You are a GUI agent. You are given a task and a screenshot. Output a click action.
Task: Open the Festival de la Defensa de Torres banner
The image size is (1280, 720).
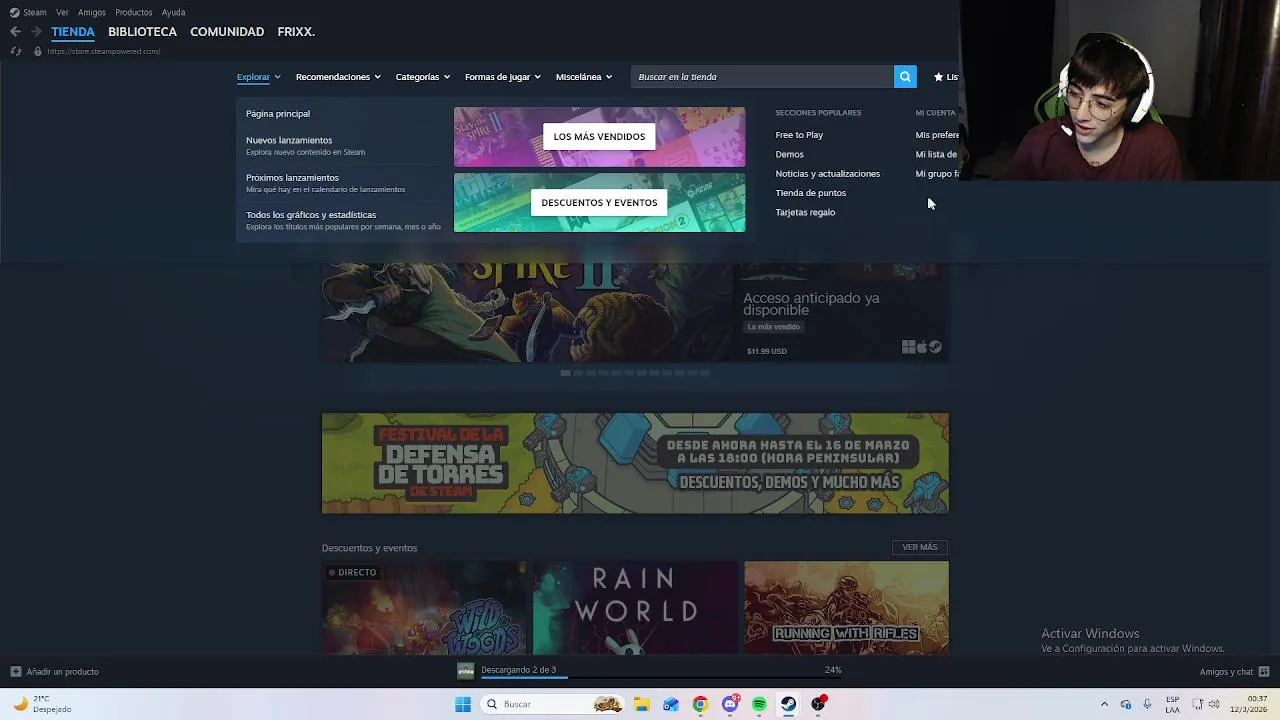635,463
